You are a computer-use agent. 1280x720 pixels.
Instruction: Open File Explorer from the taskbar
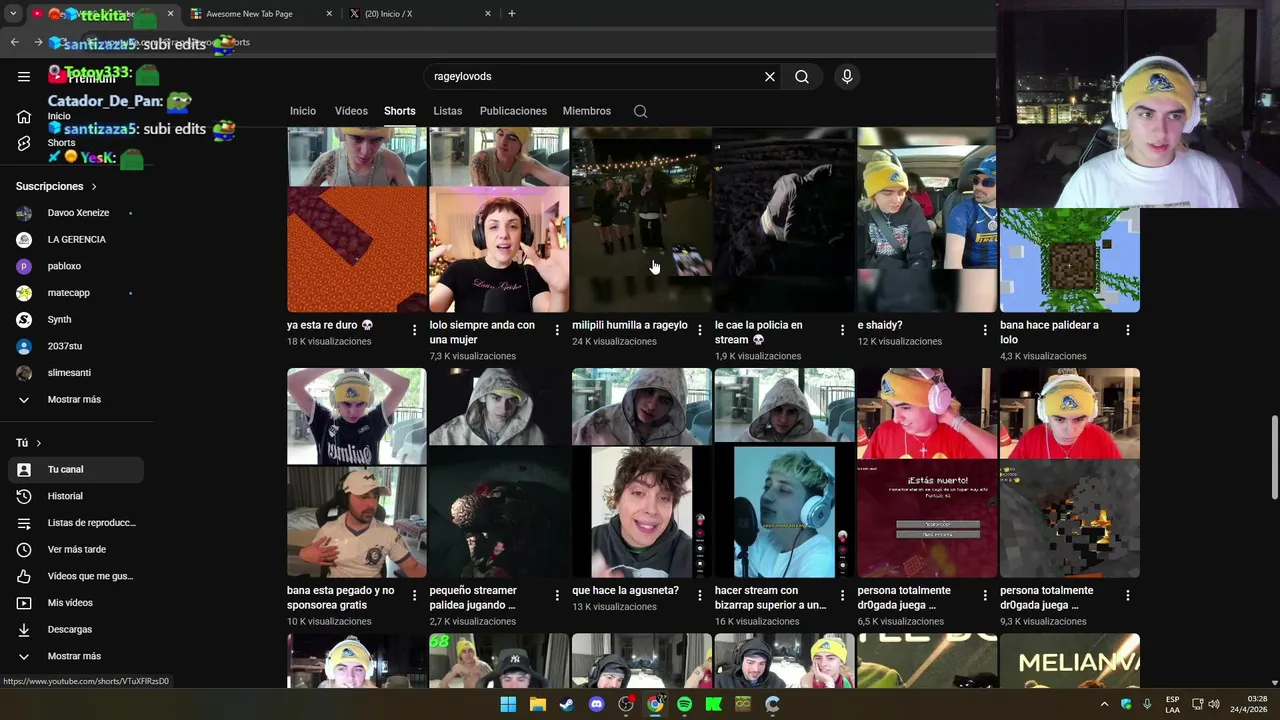click(x=538, y=704)
